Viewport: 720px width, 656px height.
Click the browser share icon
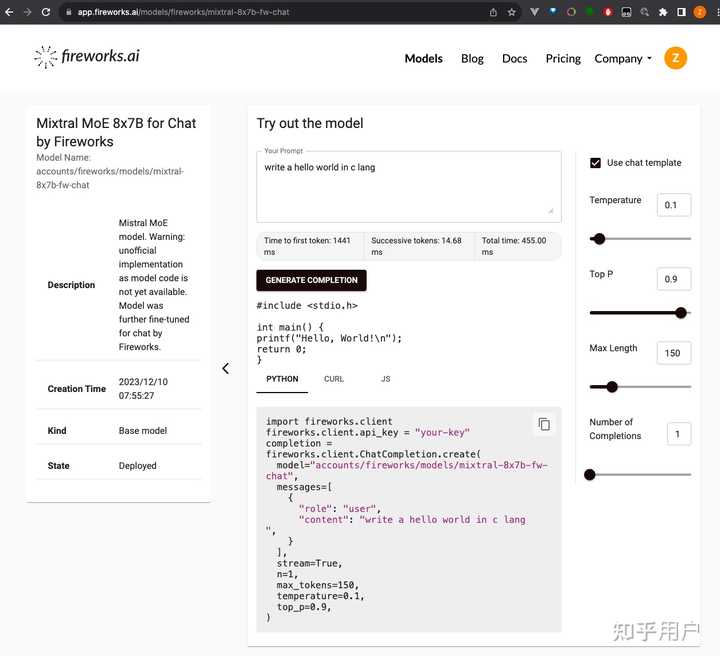coord(493,12)
